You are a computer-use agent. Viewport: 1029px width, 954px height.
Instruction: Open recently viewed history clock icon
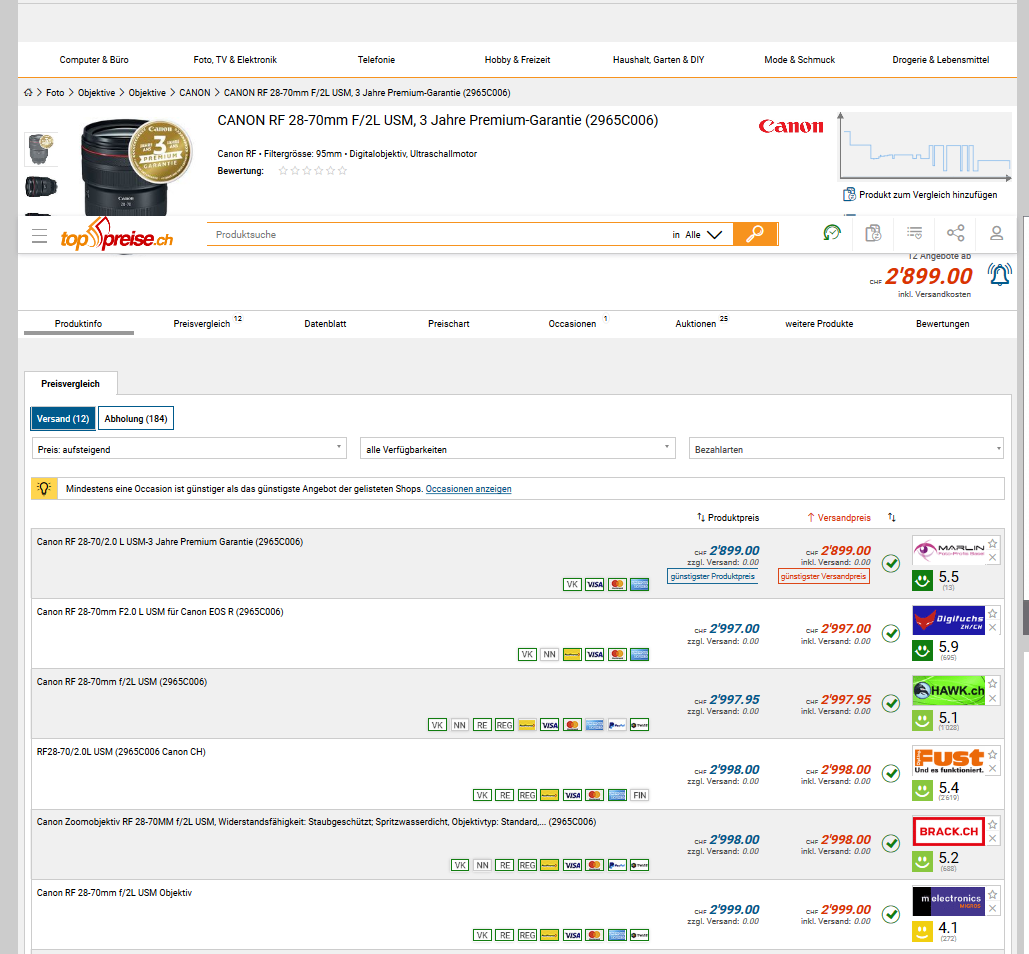[832, 233]
